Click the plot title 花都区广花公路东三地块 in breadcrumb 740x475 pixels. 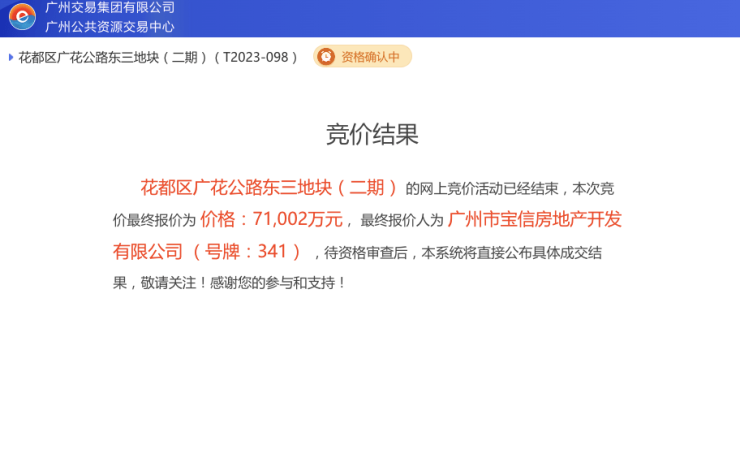[90, 57]
